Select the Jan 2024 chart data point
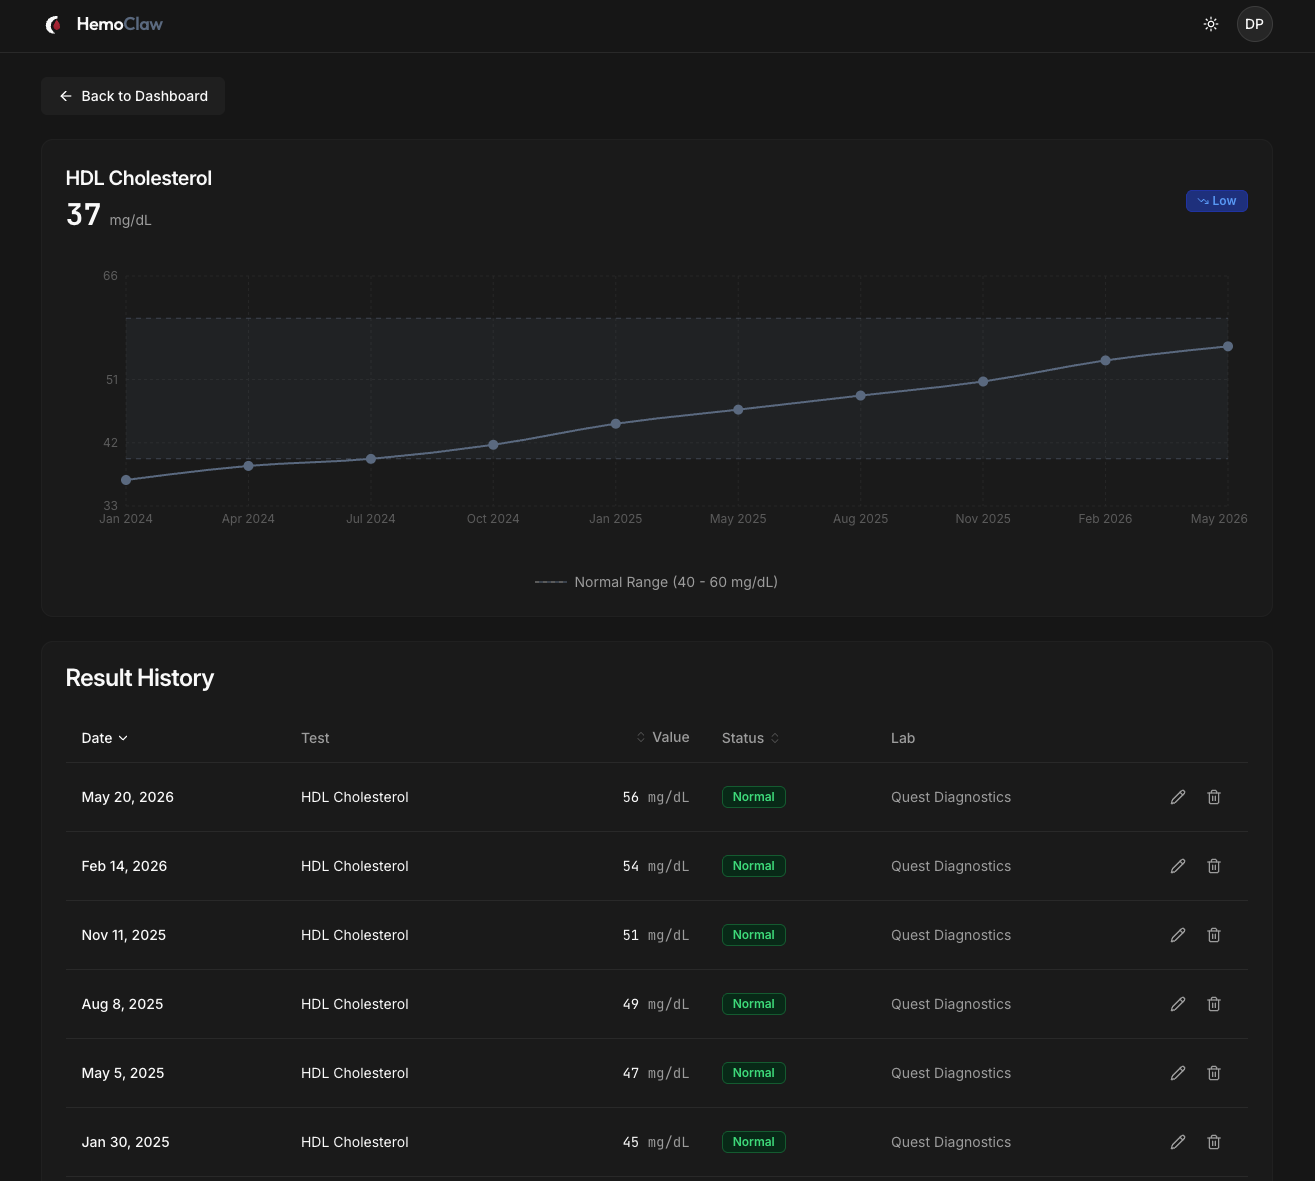The height and width of the screenshot is (1181, 1315). click(126, 480)
